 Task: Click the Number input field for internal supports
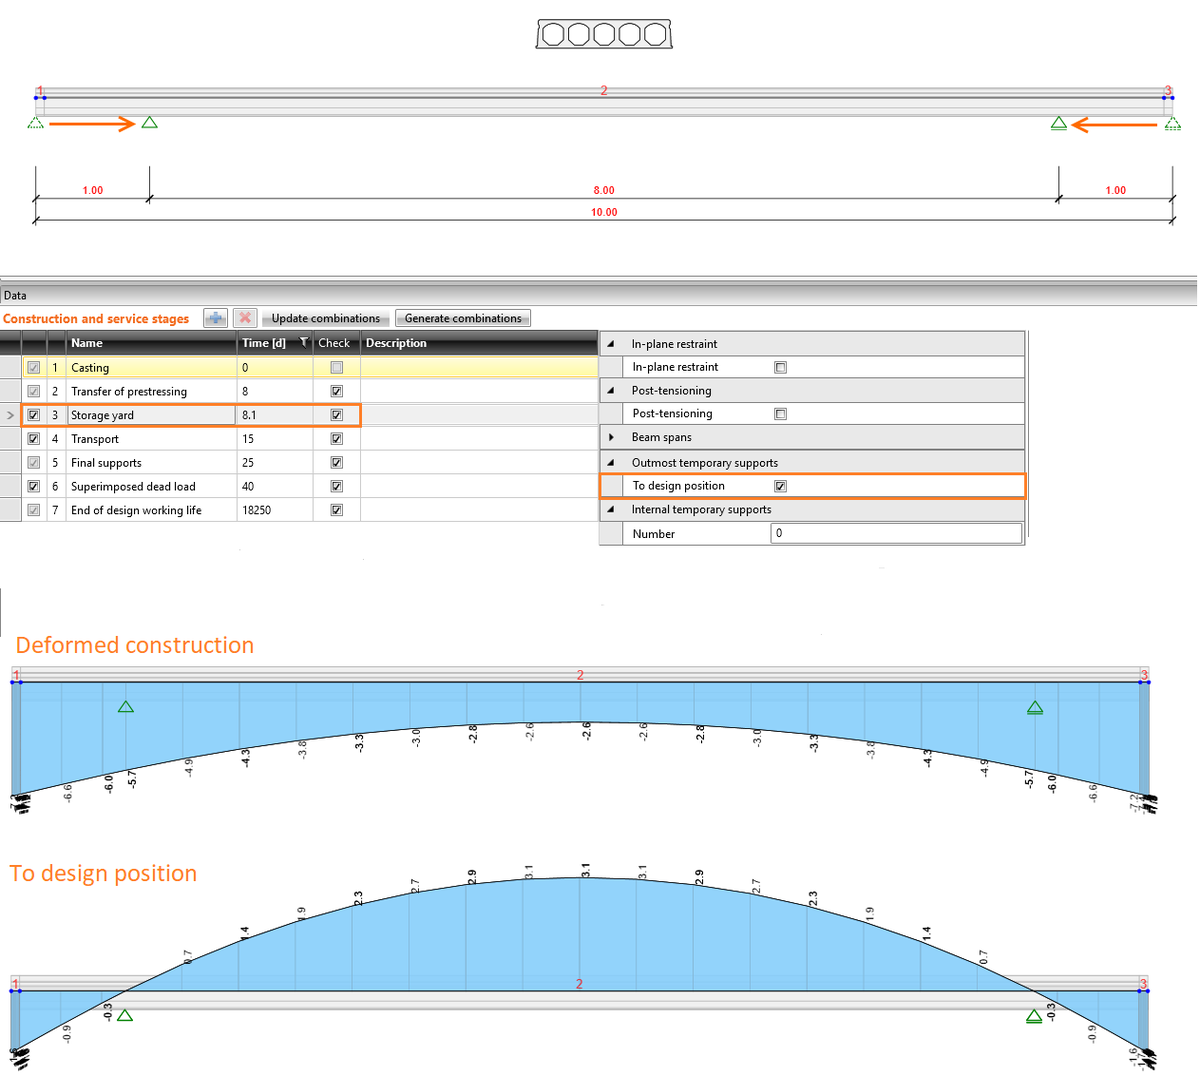(x=895, y=533)
